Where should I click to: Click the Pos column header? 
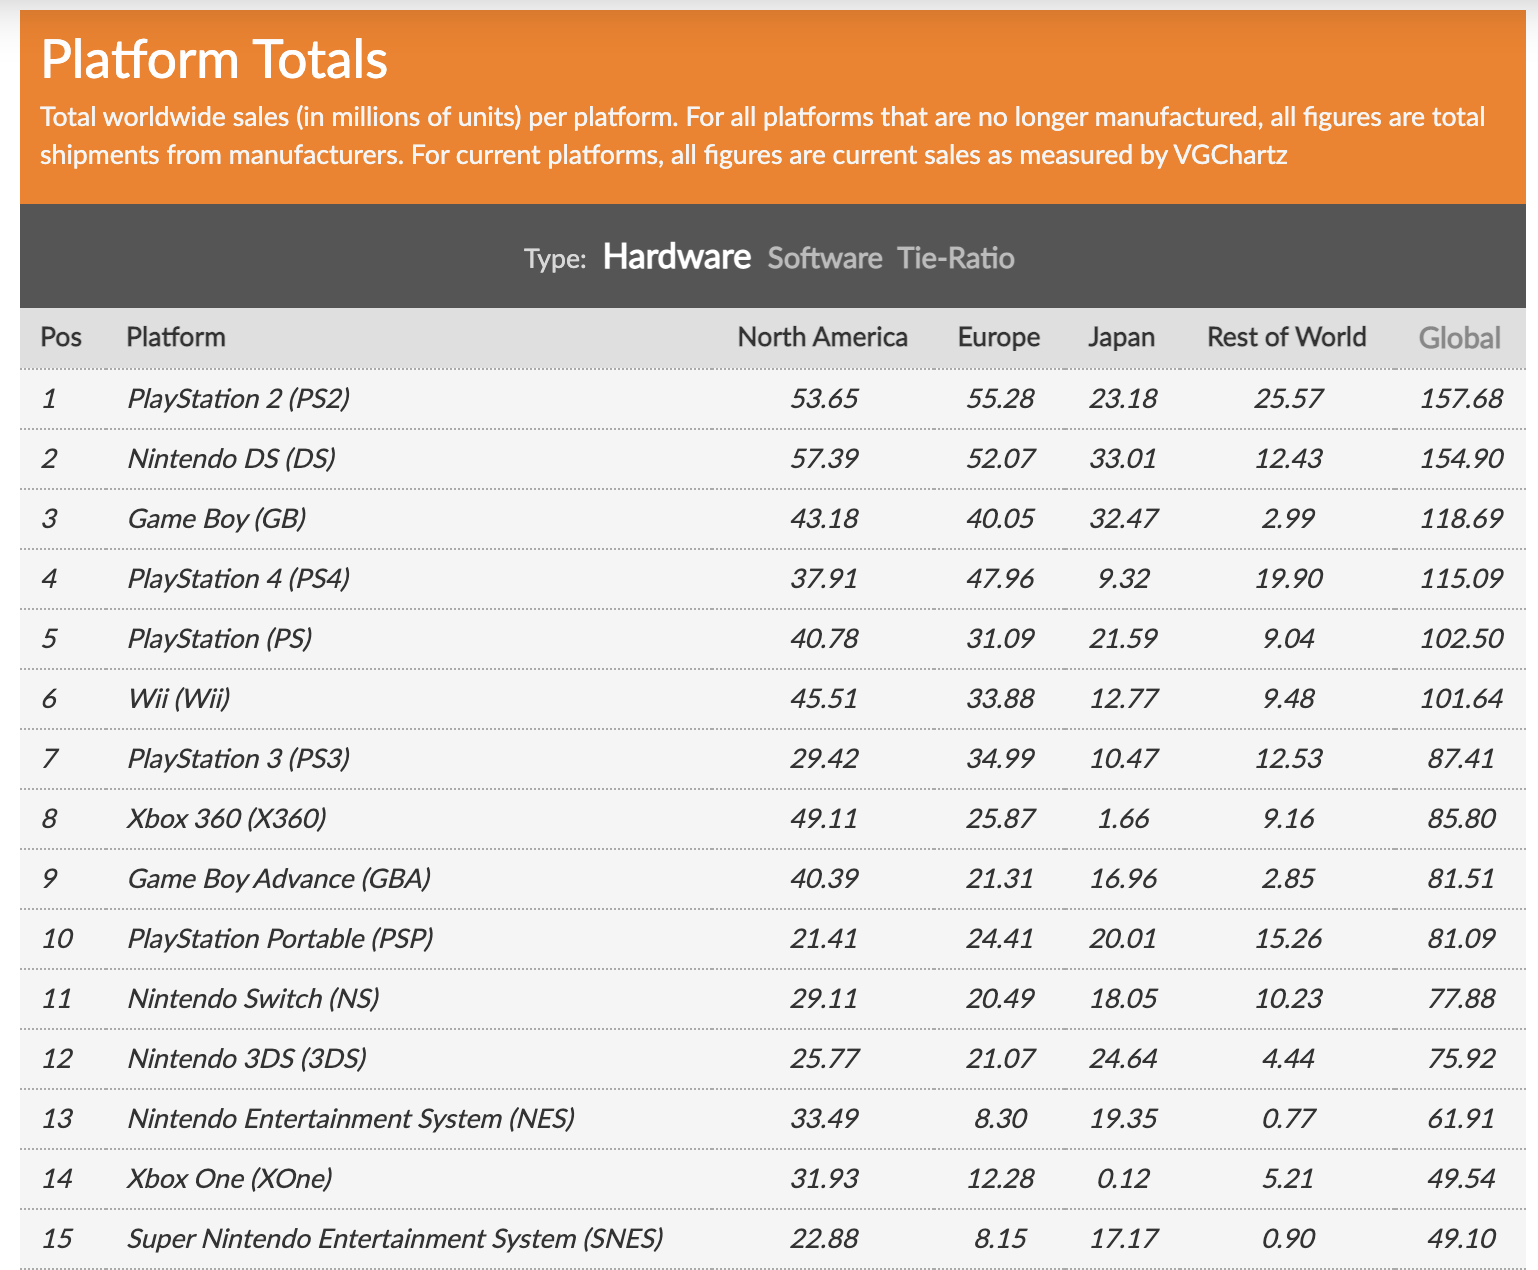tap(61, 337)
